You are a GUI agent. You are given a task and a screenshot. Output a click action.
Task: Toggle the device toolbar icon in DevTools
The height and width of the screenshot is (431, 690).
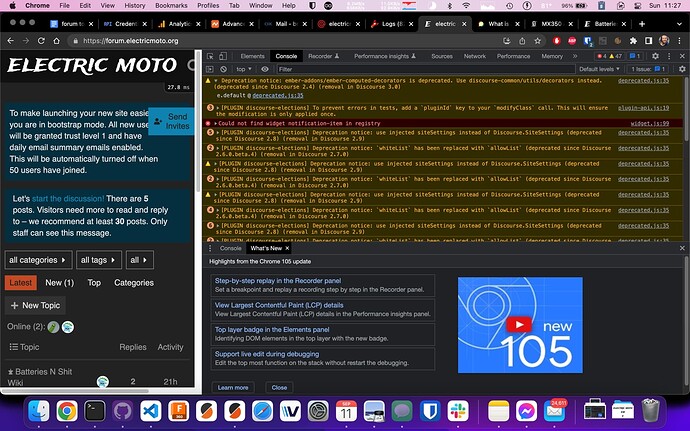pyautogui.click(x=223, y=56)
